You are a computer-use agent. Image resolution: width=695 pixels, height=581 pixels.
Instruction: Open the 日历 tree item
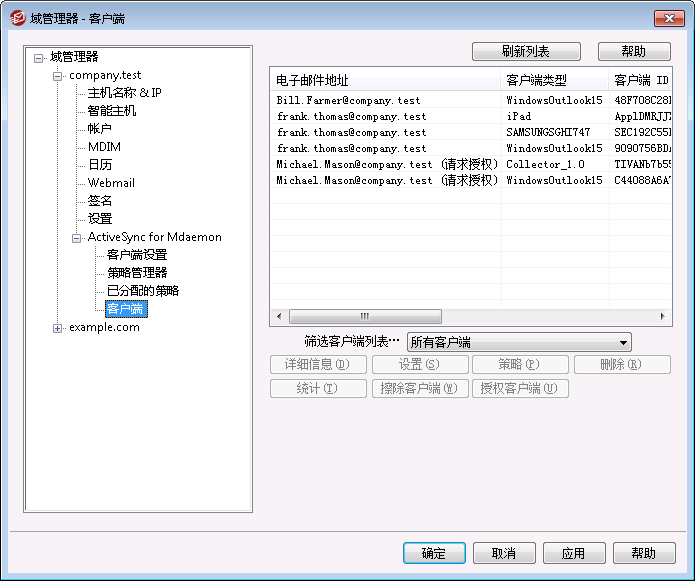(x=100, y=164)
